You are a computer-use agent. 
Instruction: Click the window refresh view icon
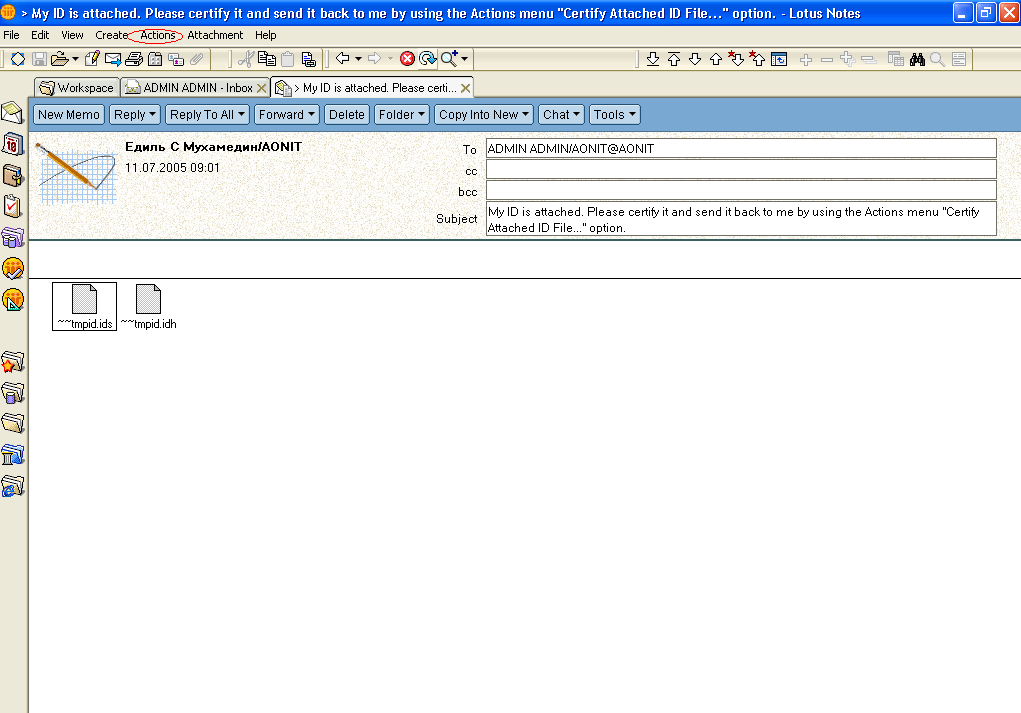pos(779,59)
